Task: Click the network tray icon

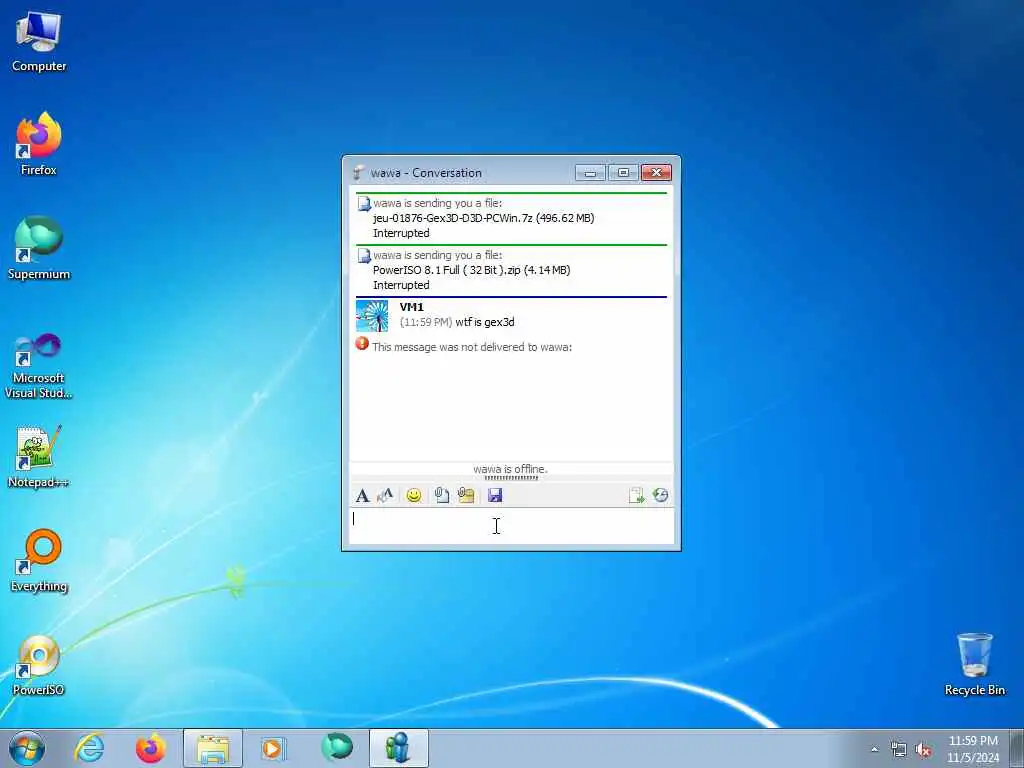Action: tap(899, 750)
